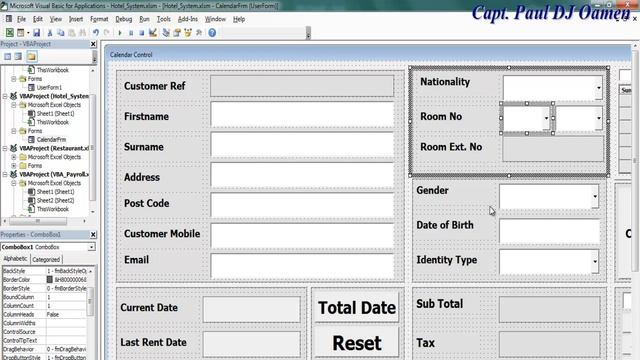Click the Paste toolbar icon
The image size is (640, 360).
coord(71,33)
